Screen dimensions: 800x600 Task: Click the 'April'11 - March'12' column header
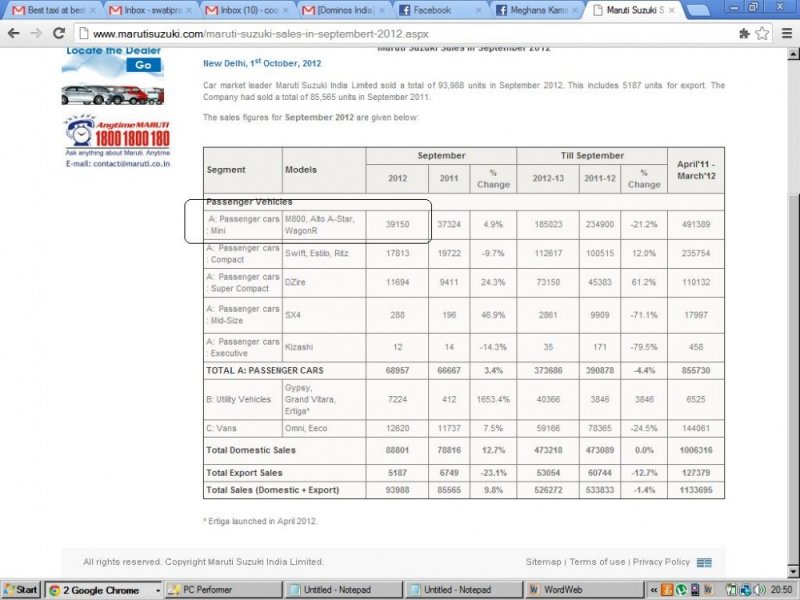[696, 170]
